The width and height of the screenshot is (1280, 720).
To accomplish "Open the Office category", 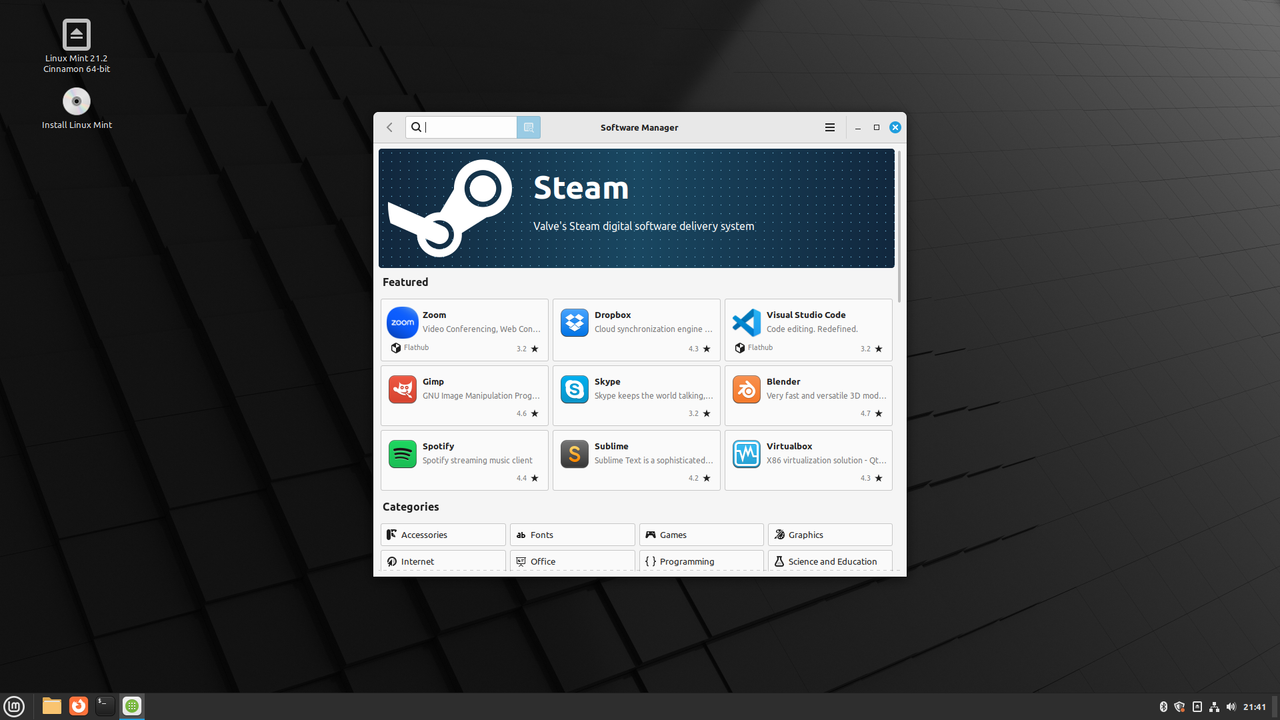I will (572, 561).
